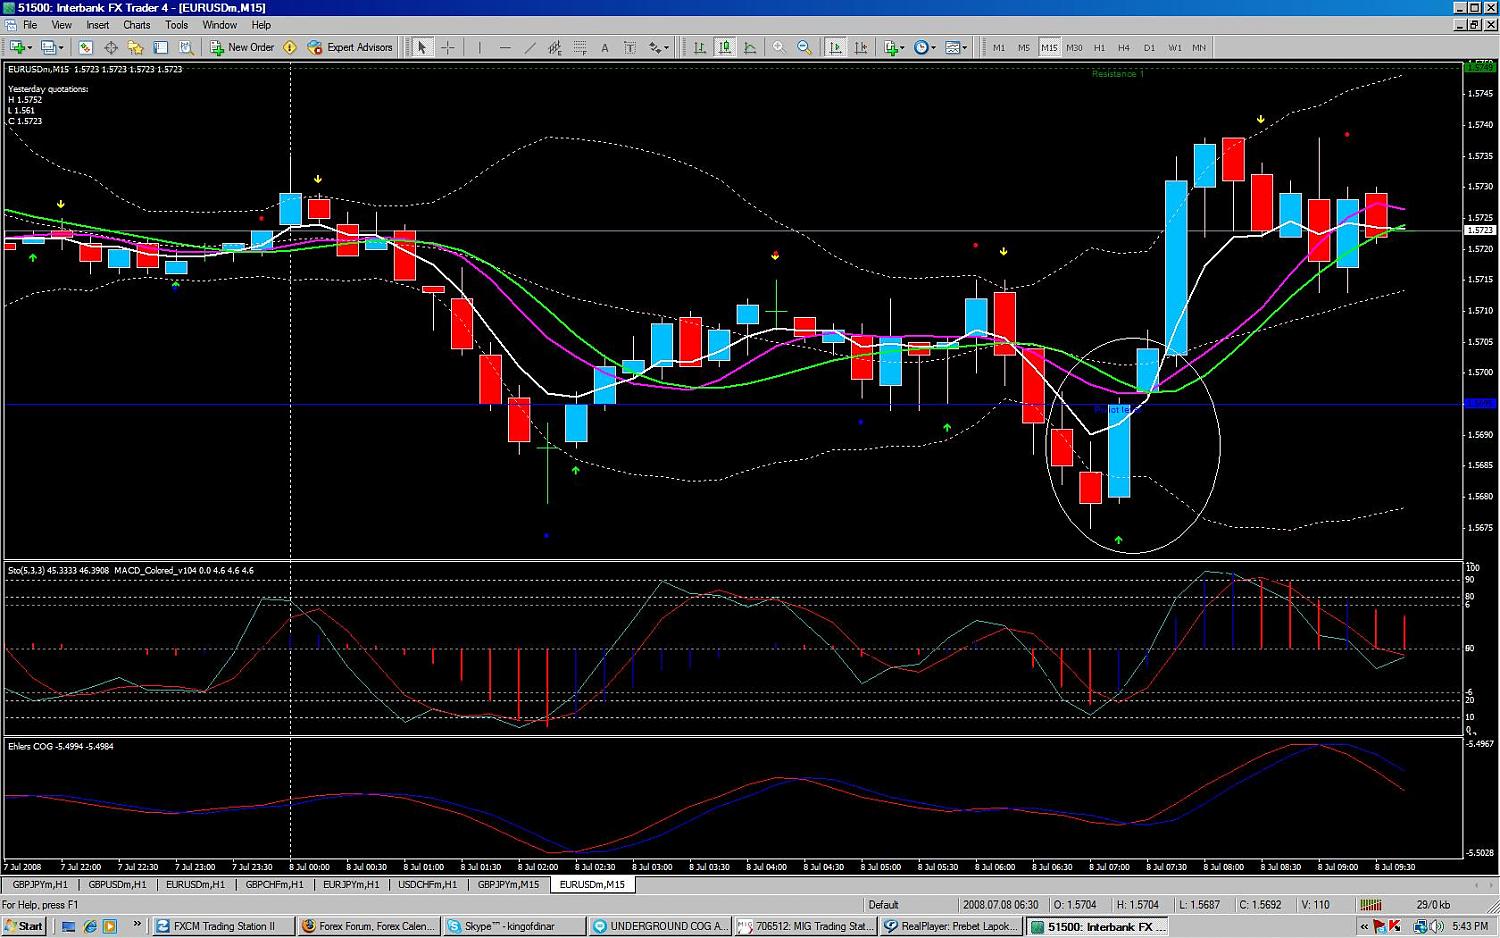Set timeframe to H4

tap(1124, 47)
